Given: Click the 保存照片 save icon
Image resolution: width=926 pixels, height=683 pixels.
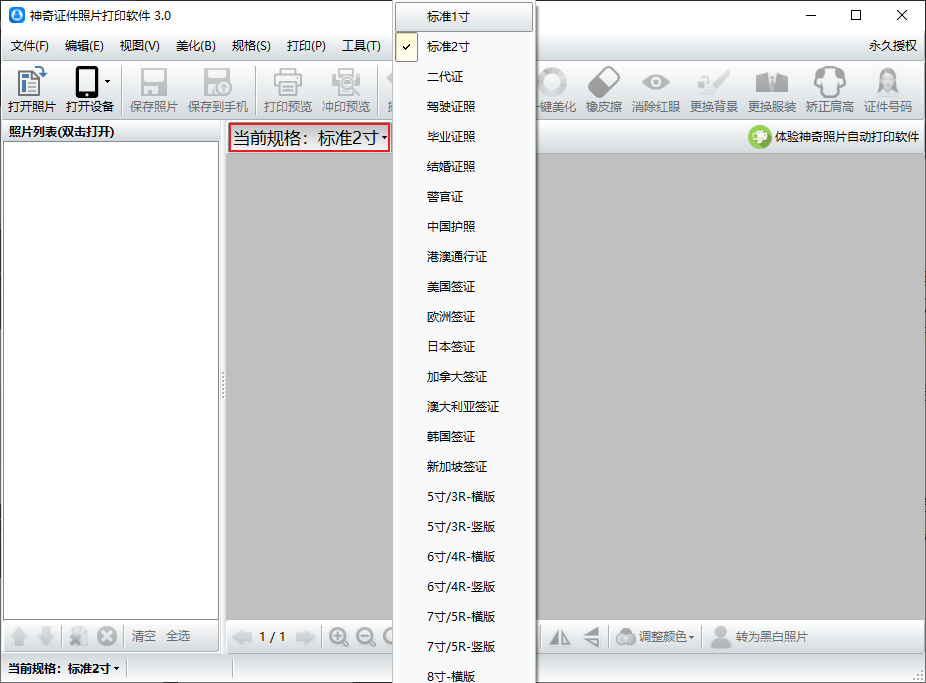Looking at the screenshot, I should 154,82.
